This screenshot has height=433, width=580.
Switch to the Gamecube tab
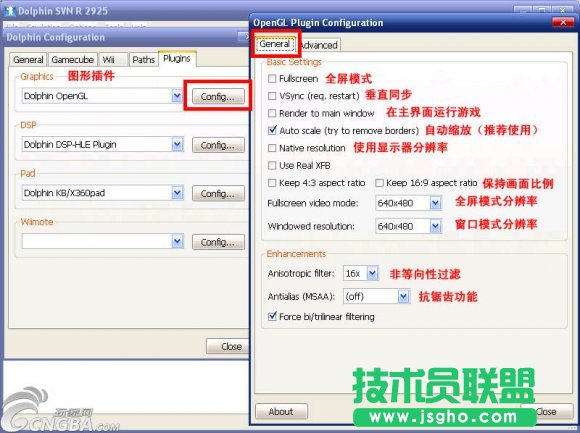72,60
